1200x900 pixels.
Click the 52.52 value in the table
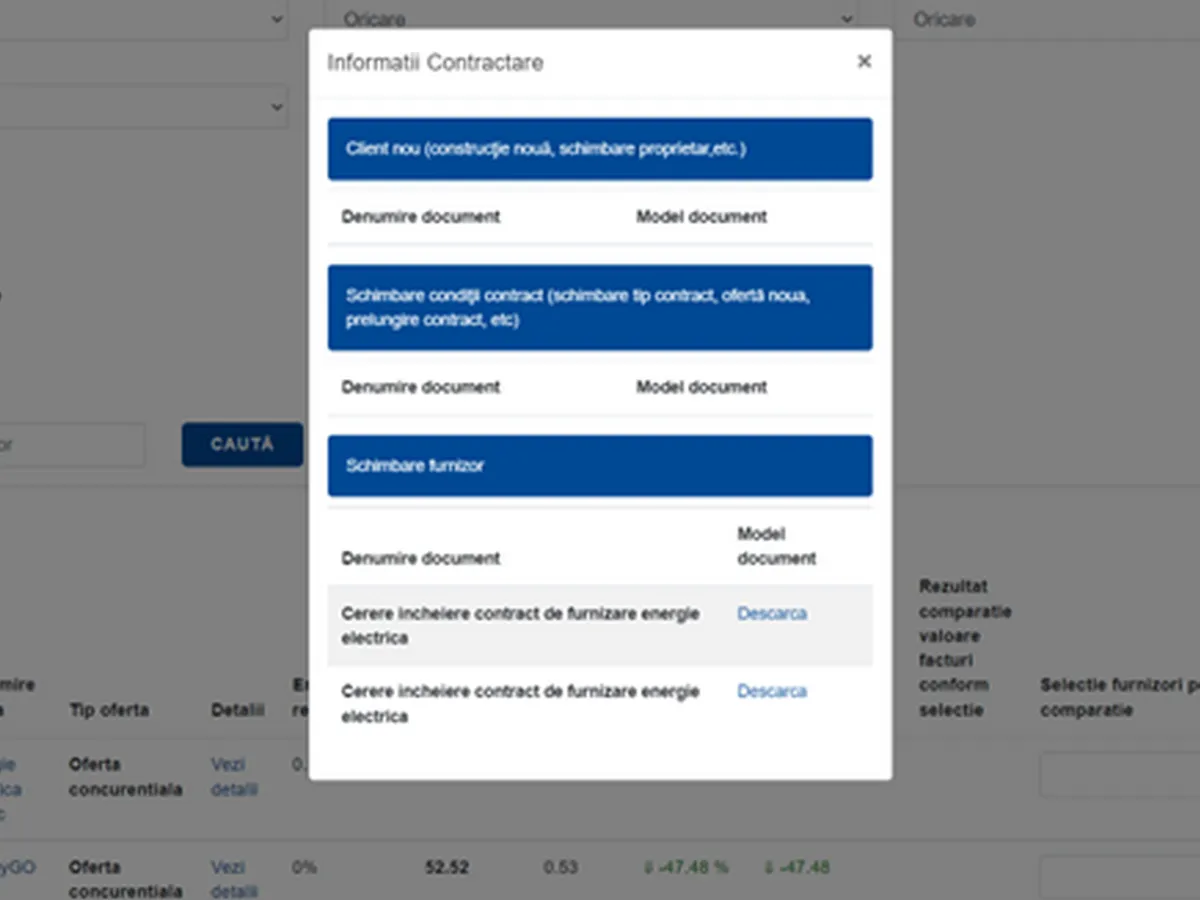[446, 867]
